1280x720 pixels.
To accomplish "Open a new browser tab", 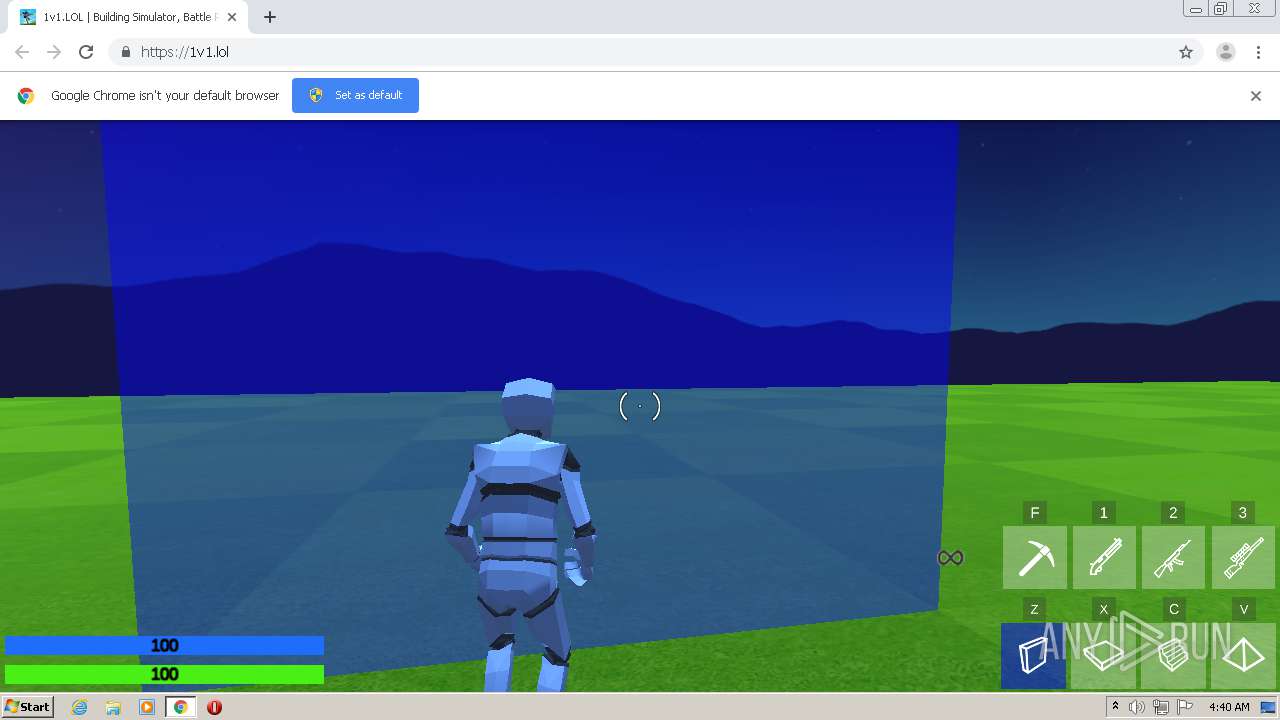I will tap(270, 17).
